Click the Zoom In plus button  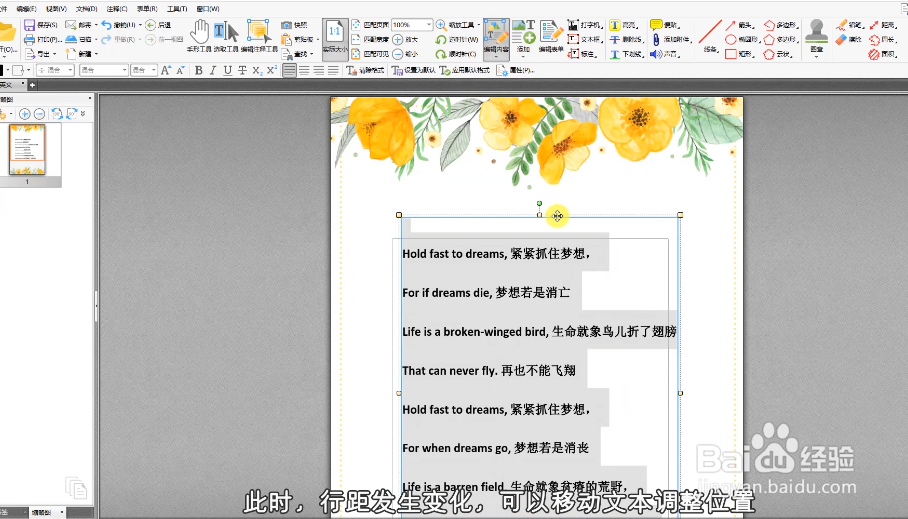pos(398,39)
